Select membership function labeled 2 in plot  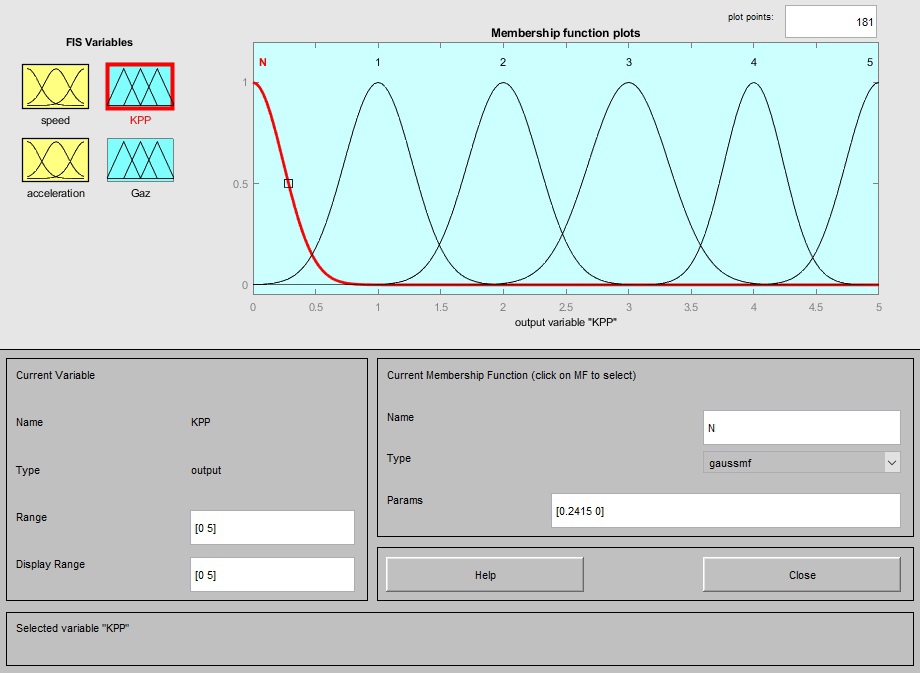point(503,62)
